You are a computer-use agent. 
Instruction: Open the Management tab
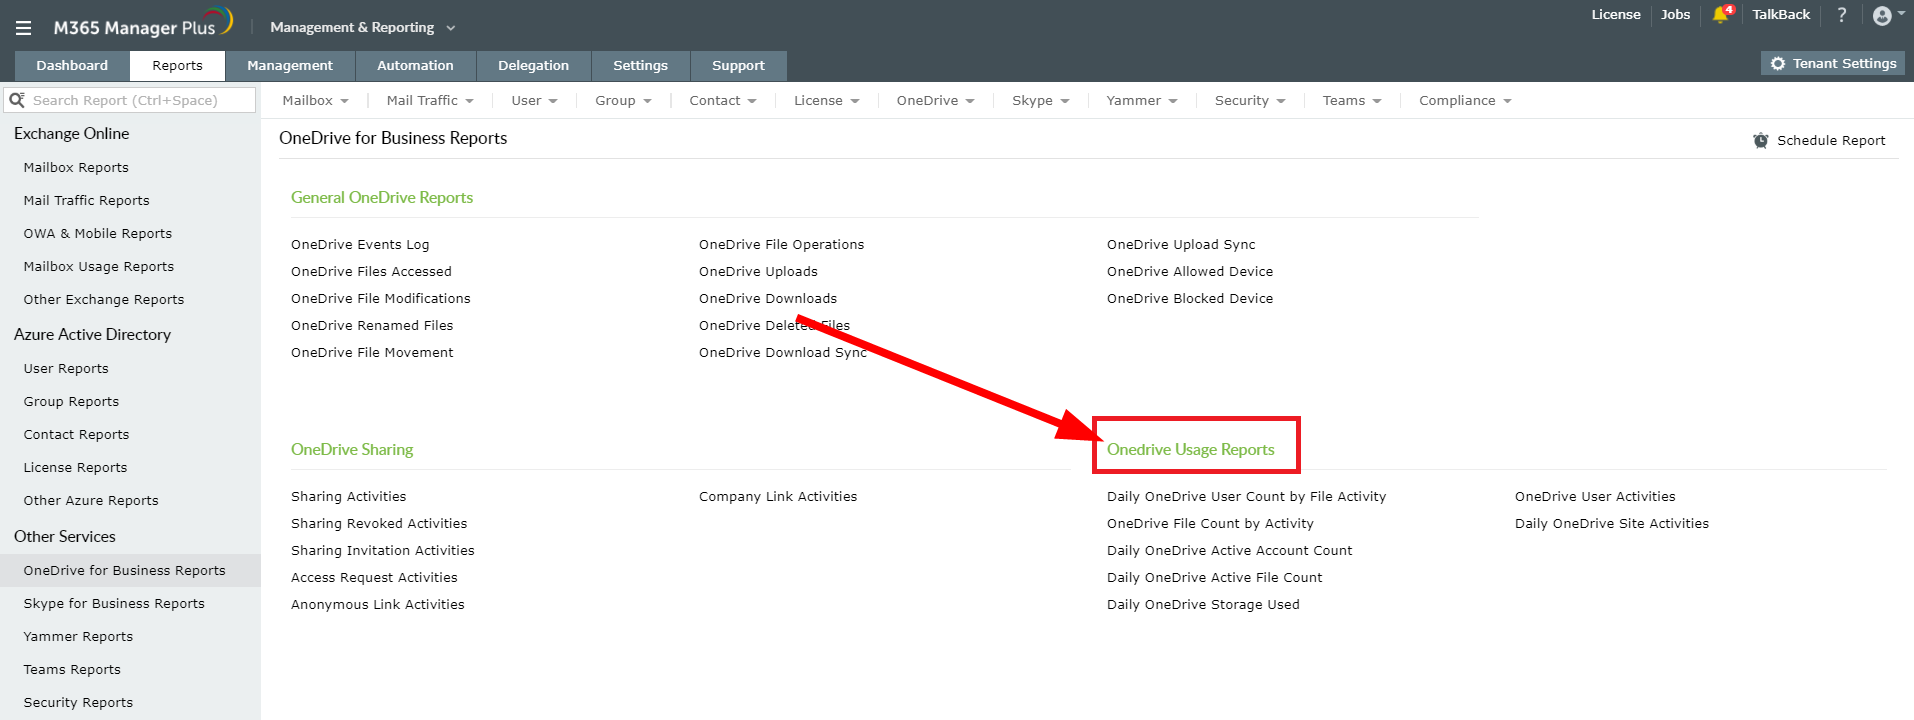[x=290, y=66]
